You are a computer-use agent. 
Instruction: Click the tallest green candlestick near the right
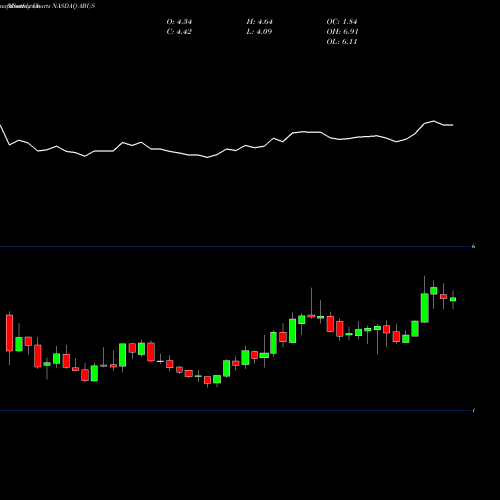tap(425, 308)
